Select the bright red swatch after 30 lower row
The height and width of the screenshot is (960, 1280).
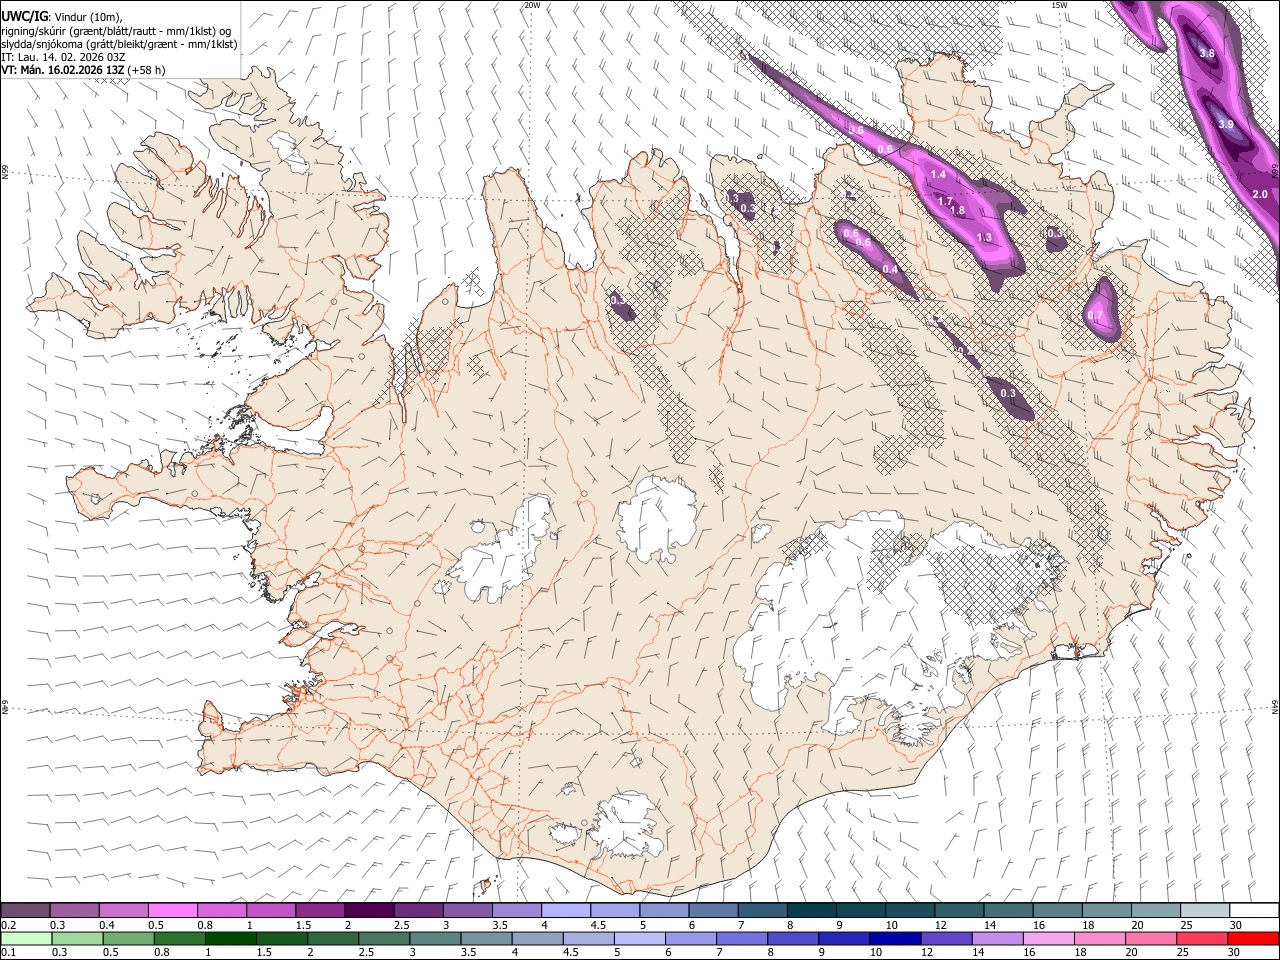coord(1252,938)
